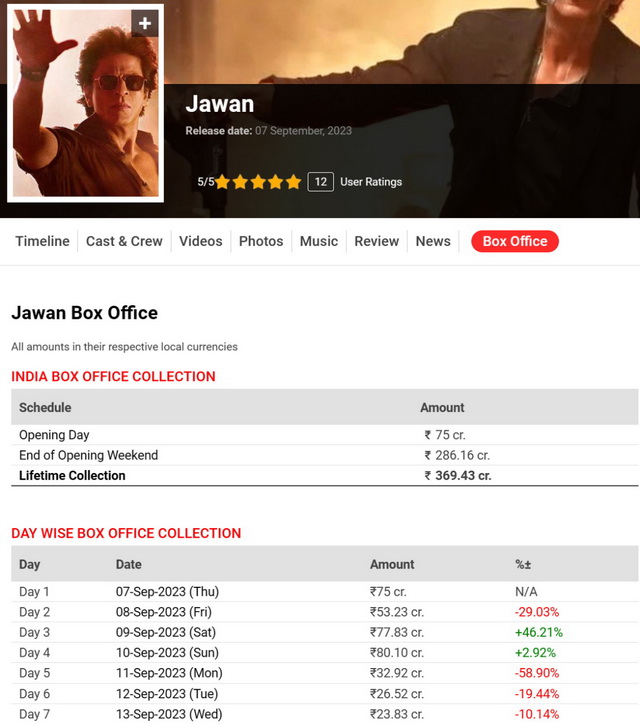Go to the Photos tab
640x724 pixels.
[x=261, y=241]
